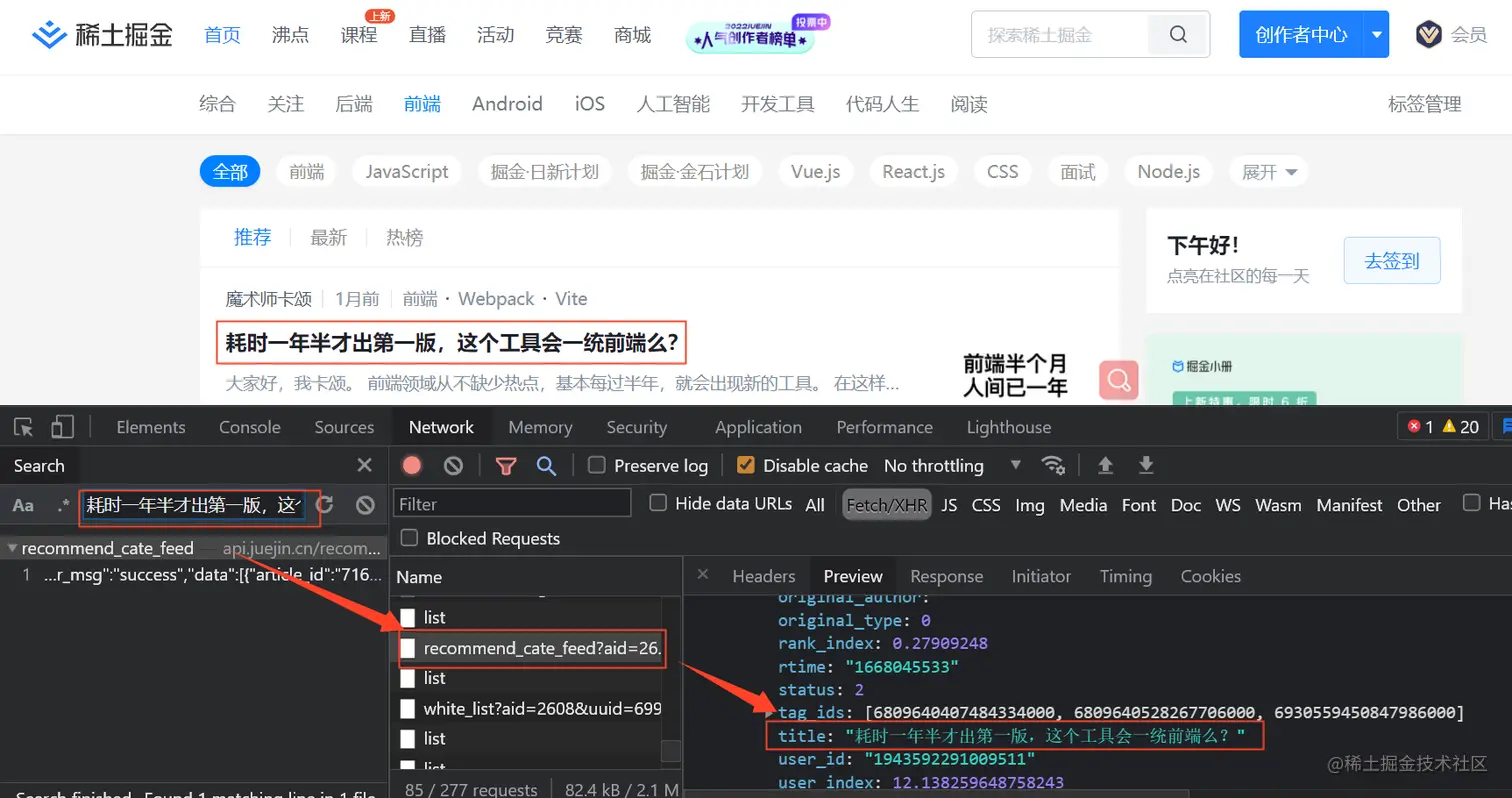Go to 沸点 navigation item
Image resolution: width=1512 pixels, height=798 pixels.
pyautogui.click(x=290, y=35)
